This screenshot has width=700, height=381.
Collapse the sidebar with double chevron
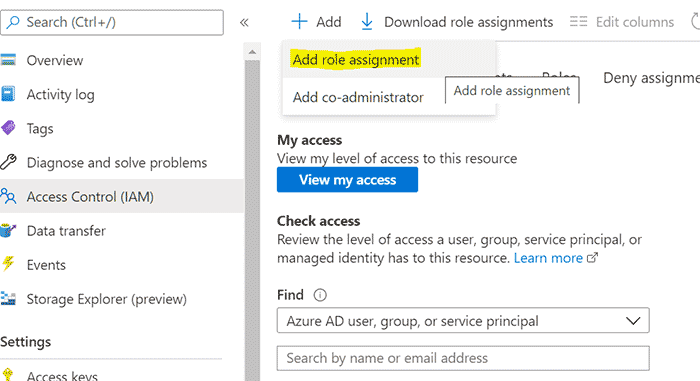point(244,22)
